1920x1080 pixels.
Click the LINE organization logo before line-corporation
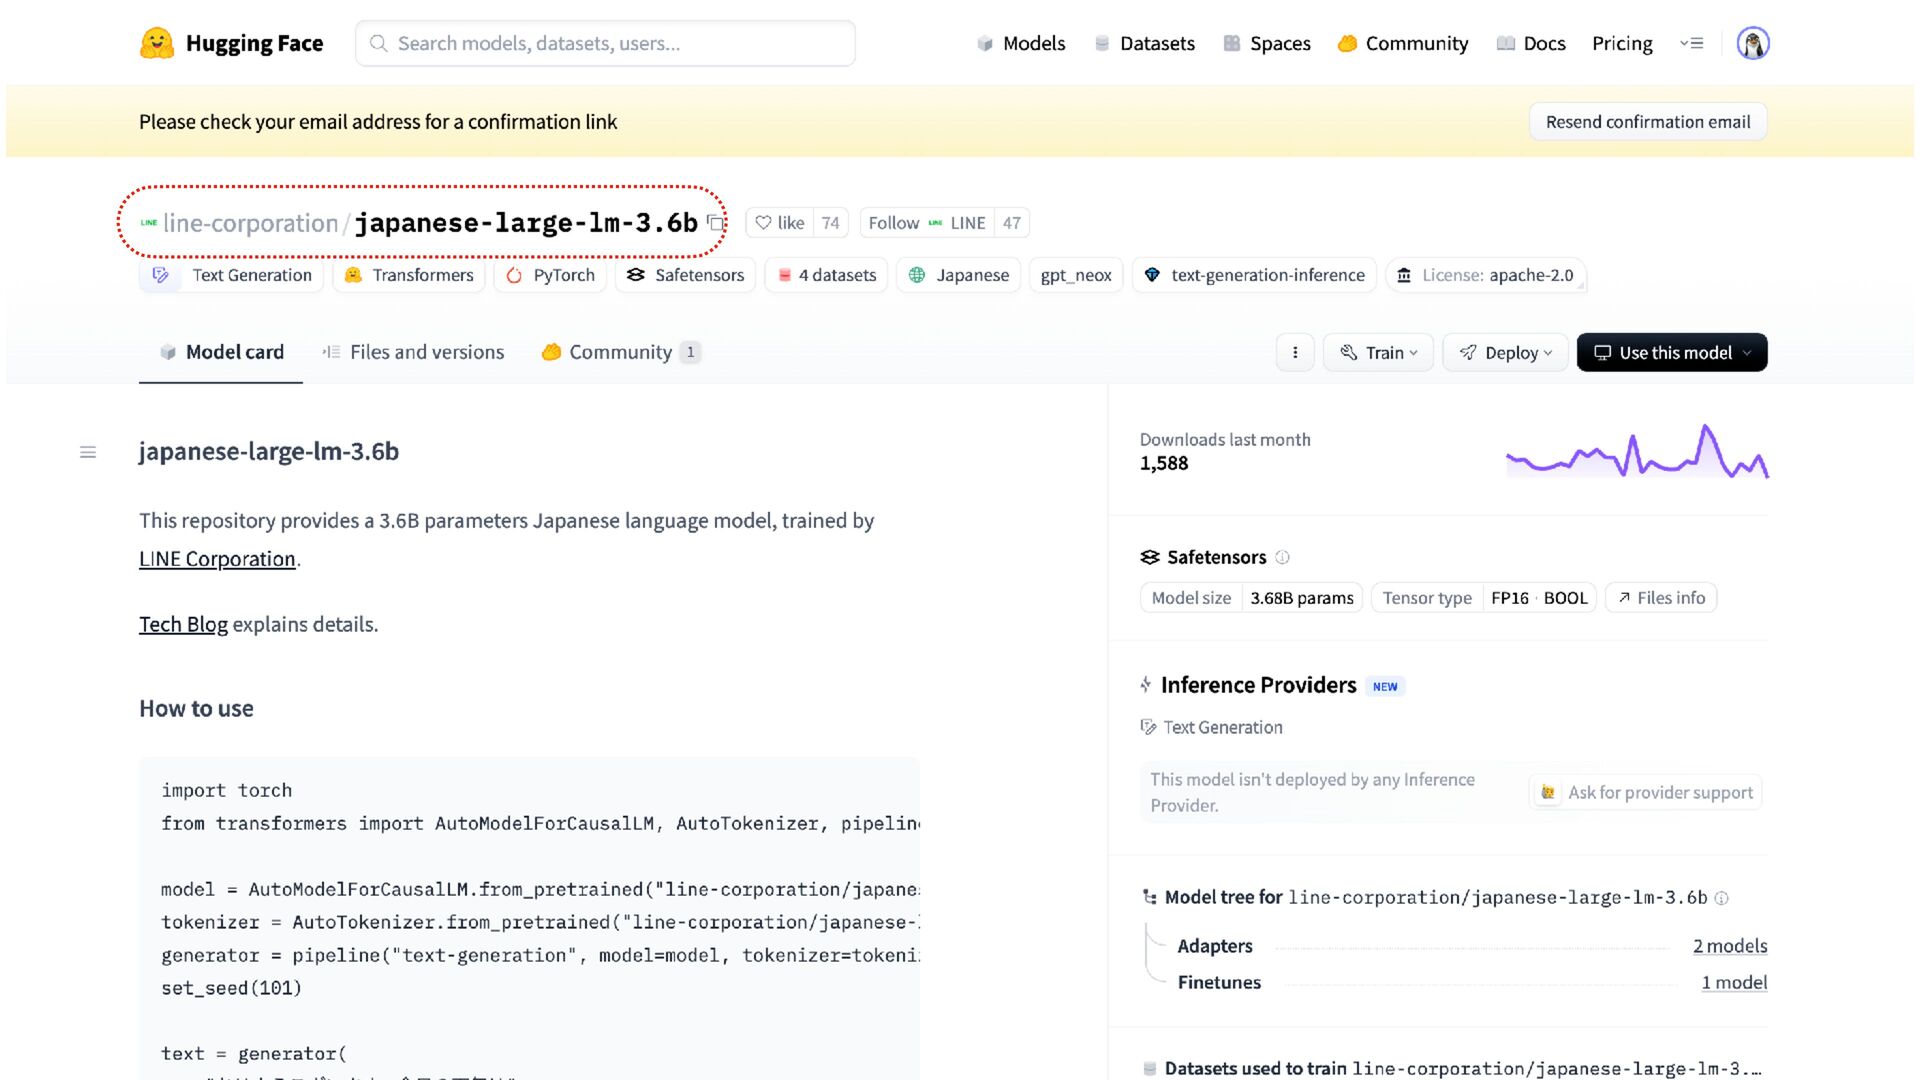click(149, 223)
